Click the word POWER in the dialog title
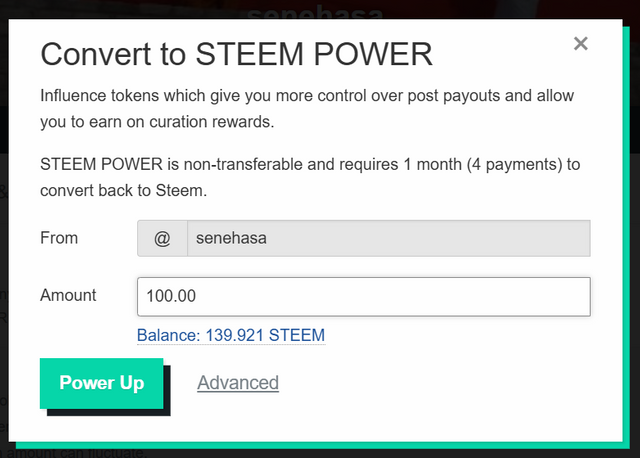 pyautogui.click(x=373, y=54)
